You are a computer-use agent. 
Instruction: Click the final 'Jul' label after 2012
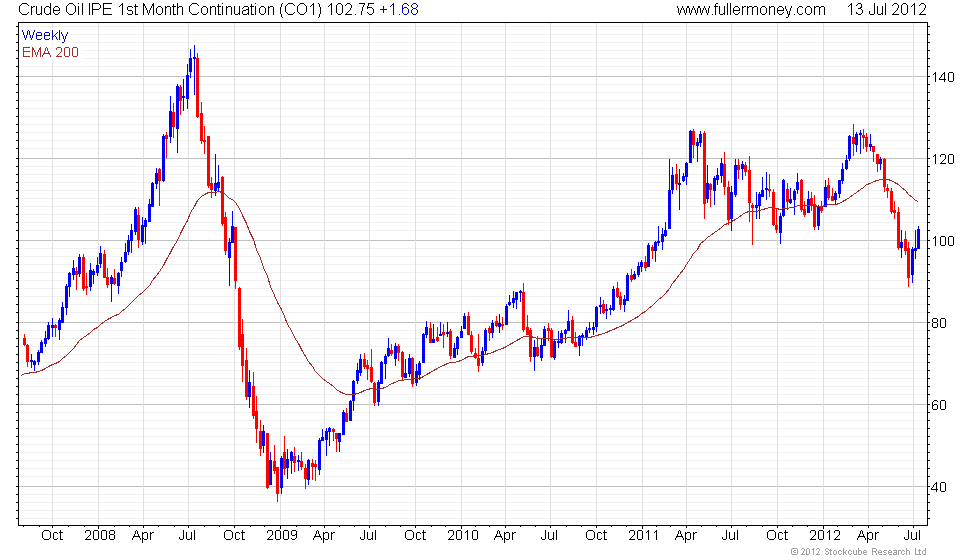point(912,535)
